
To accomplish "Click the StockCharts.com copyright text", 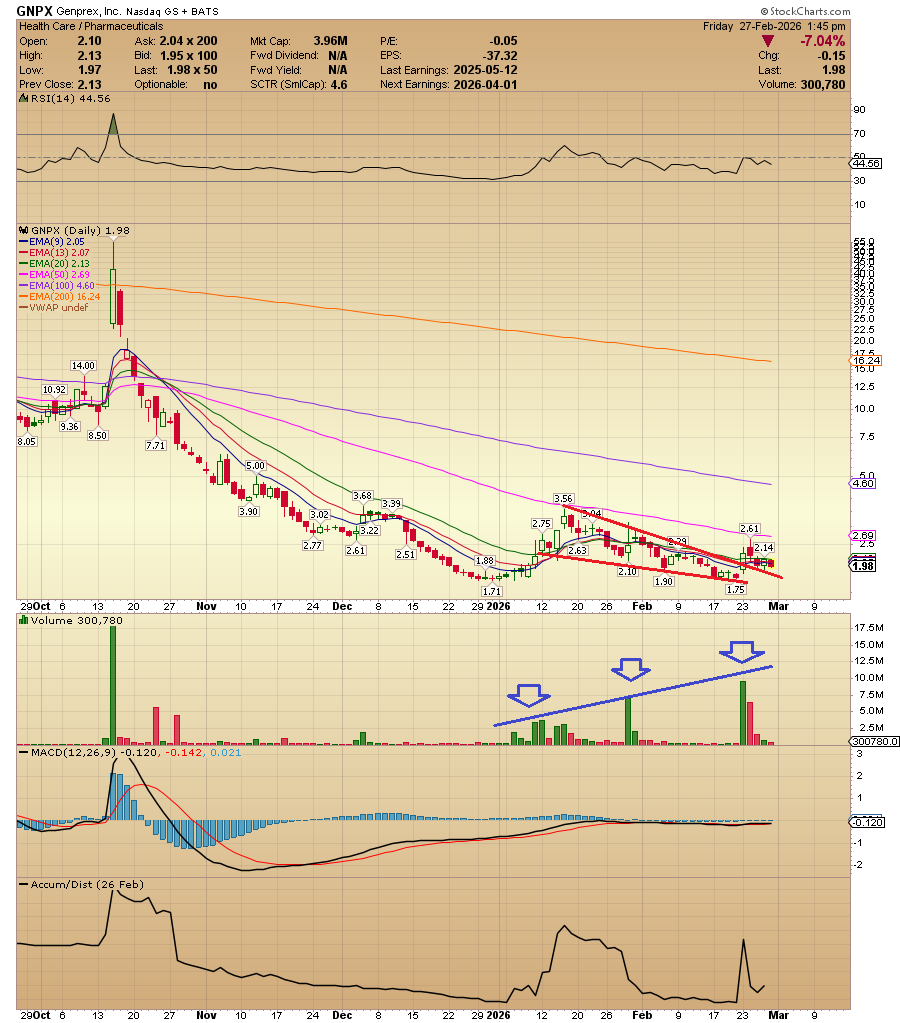I will click(805, 11).
